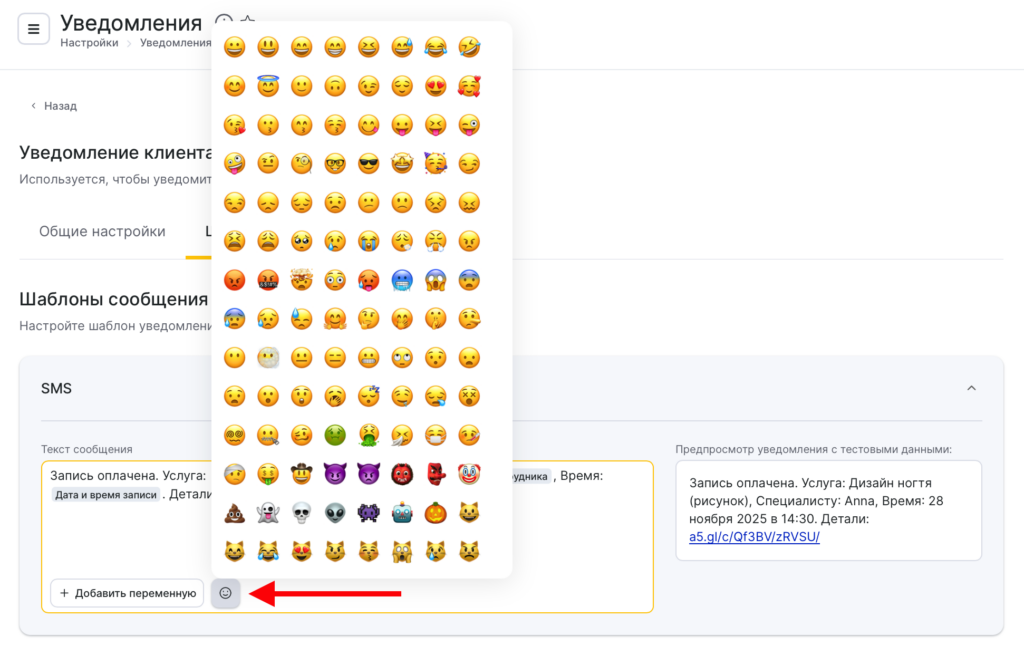
Task: Pick the robot face emoji
Action: (402, 513)
